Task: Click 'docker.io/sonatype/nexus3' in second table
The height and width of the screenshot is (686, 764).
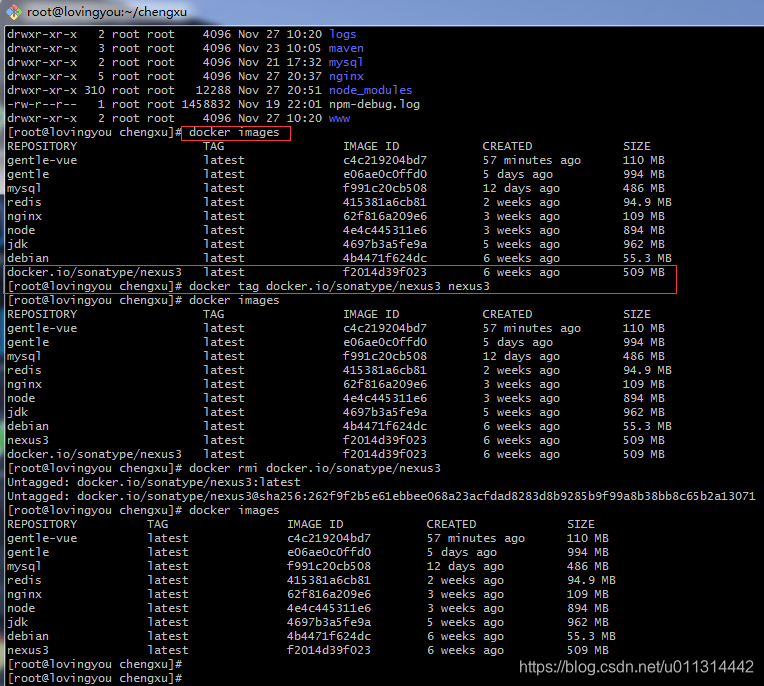Action: [95, 455]
